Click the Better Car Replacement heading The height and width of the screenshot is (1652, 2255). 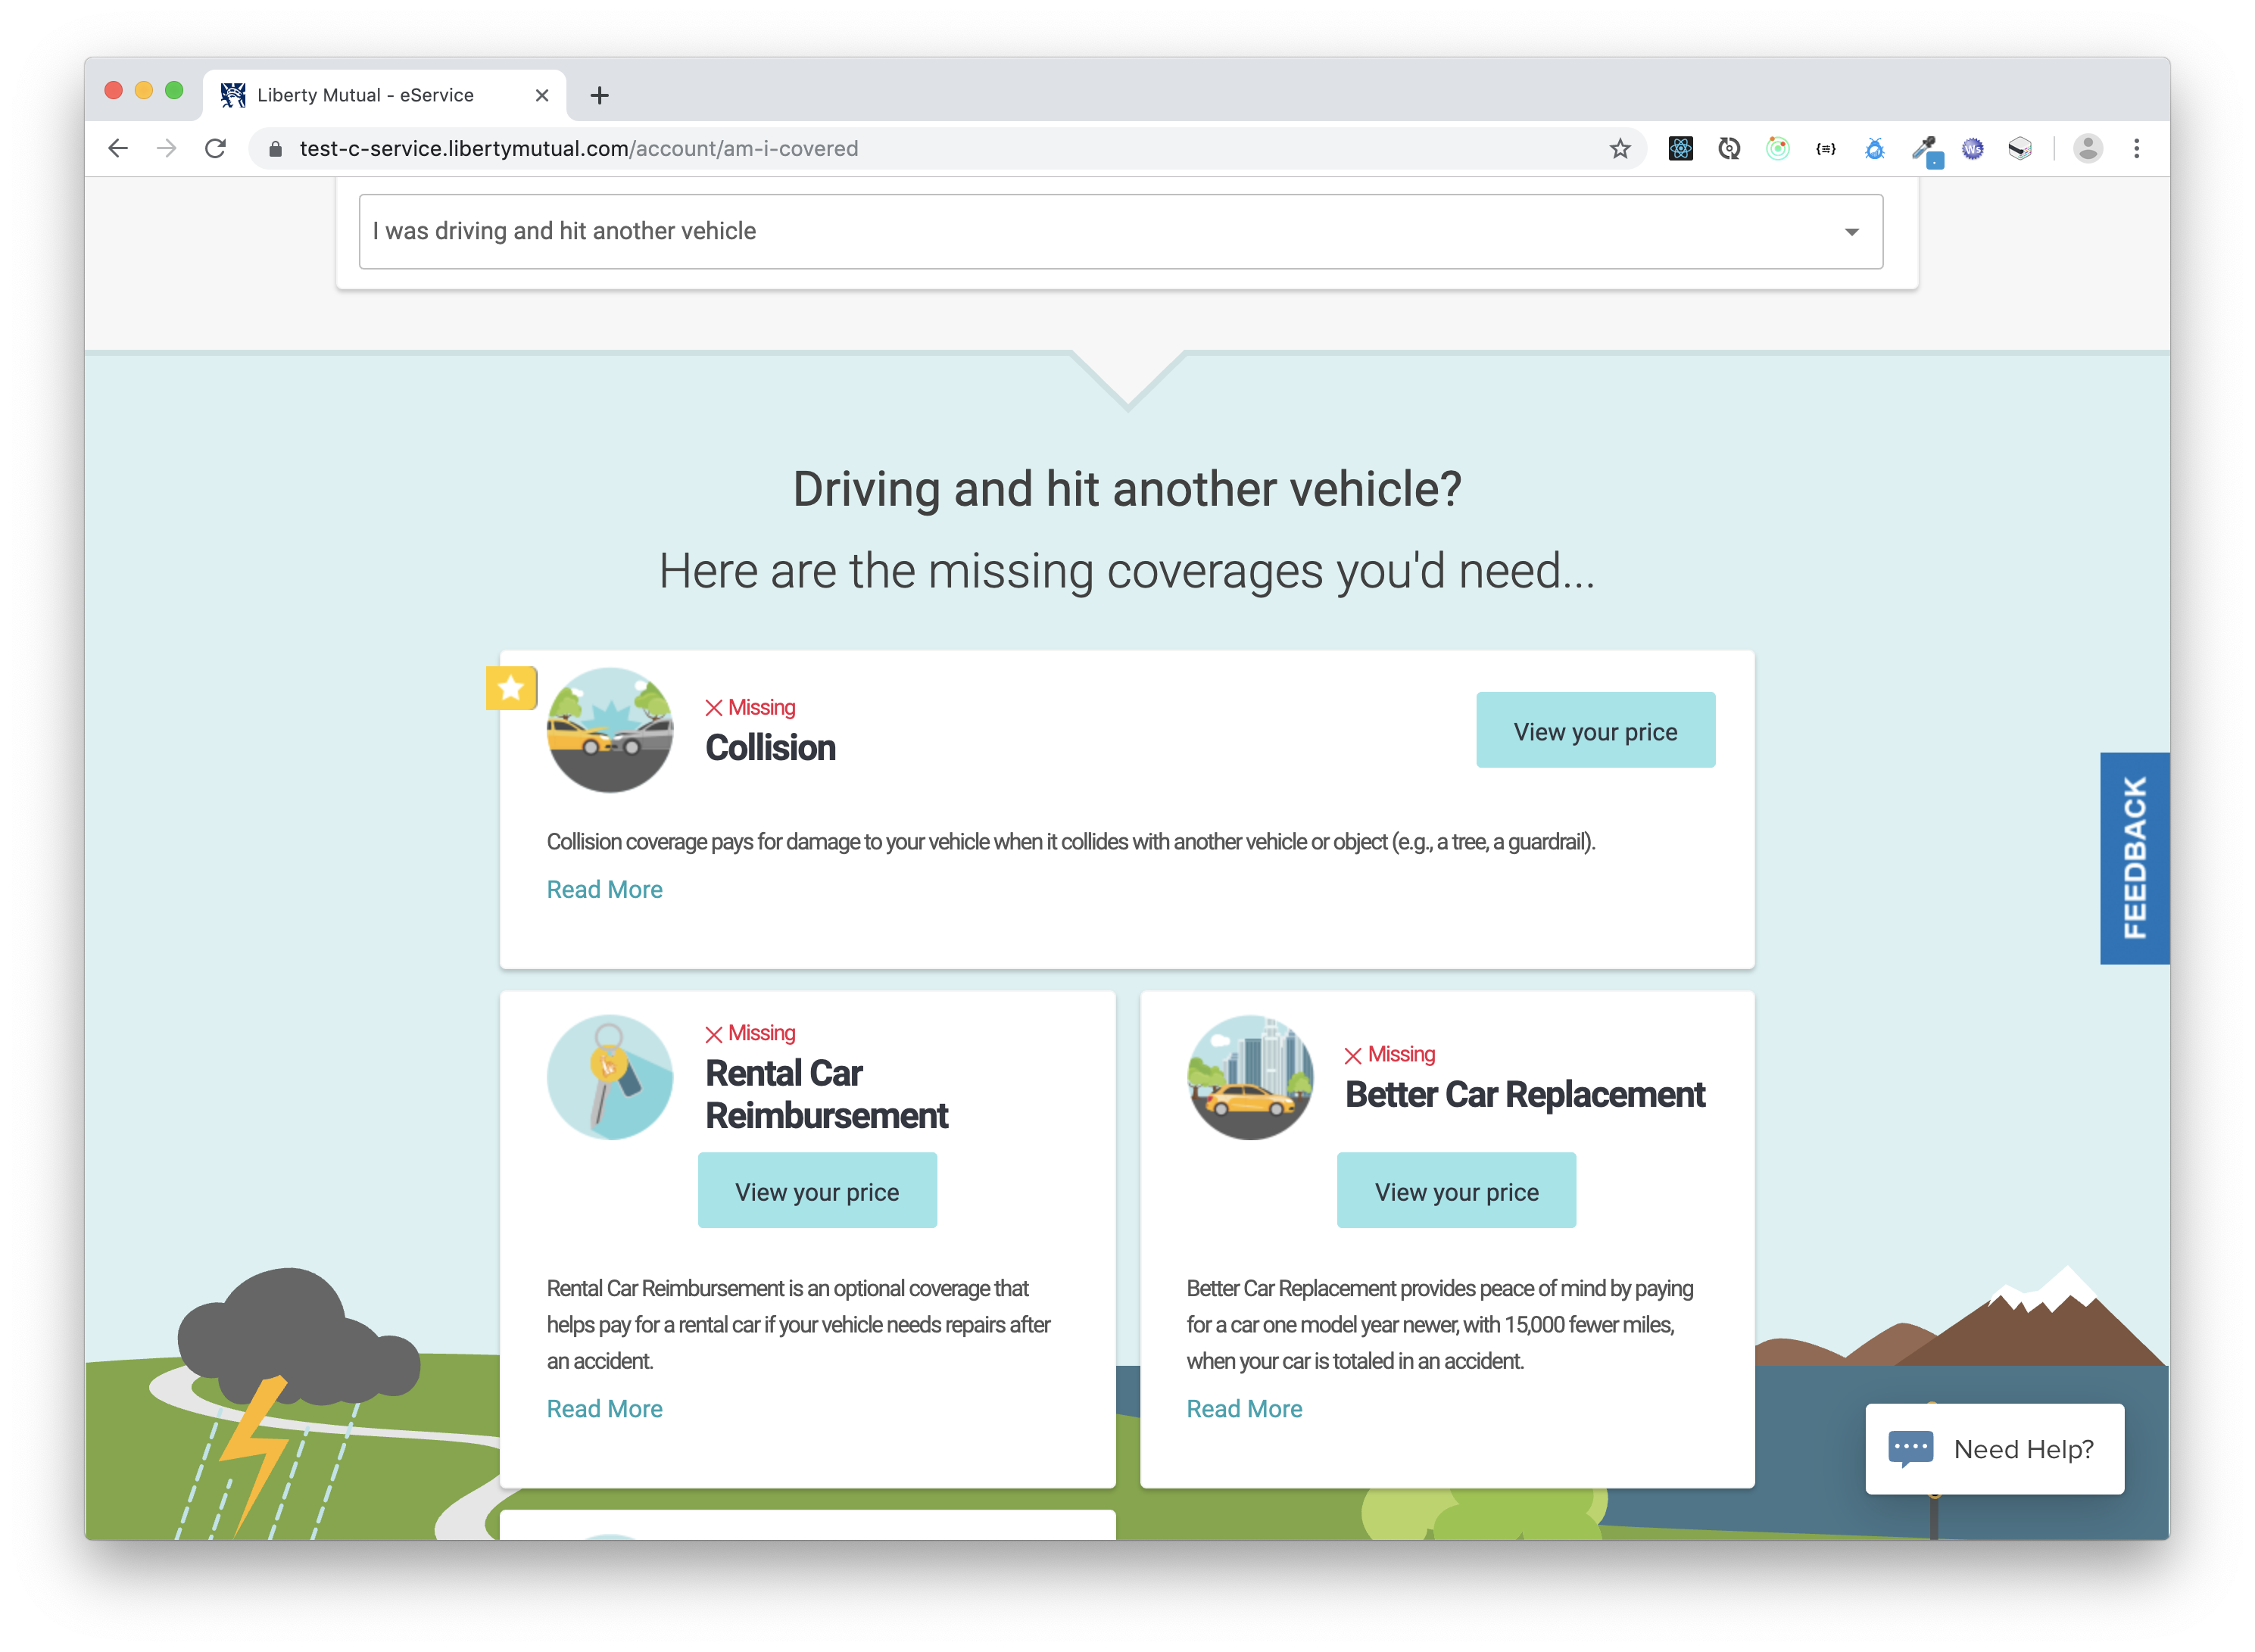pos(1524,1095)
